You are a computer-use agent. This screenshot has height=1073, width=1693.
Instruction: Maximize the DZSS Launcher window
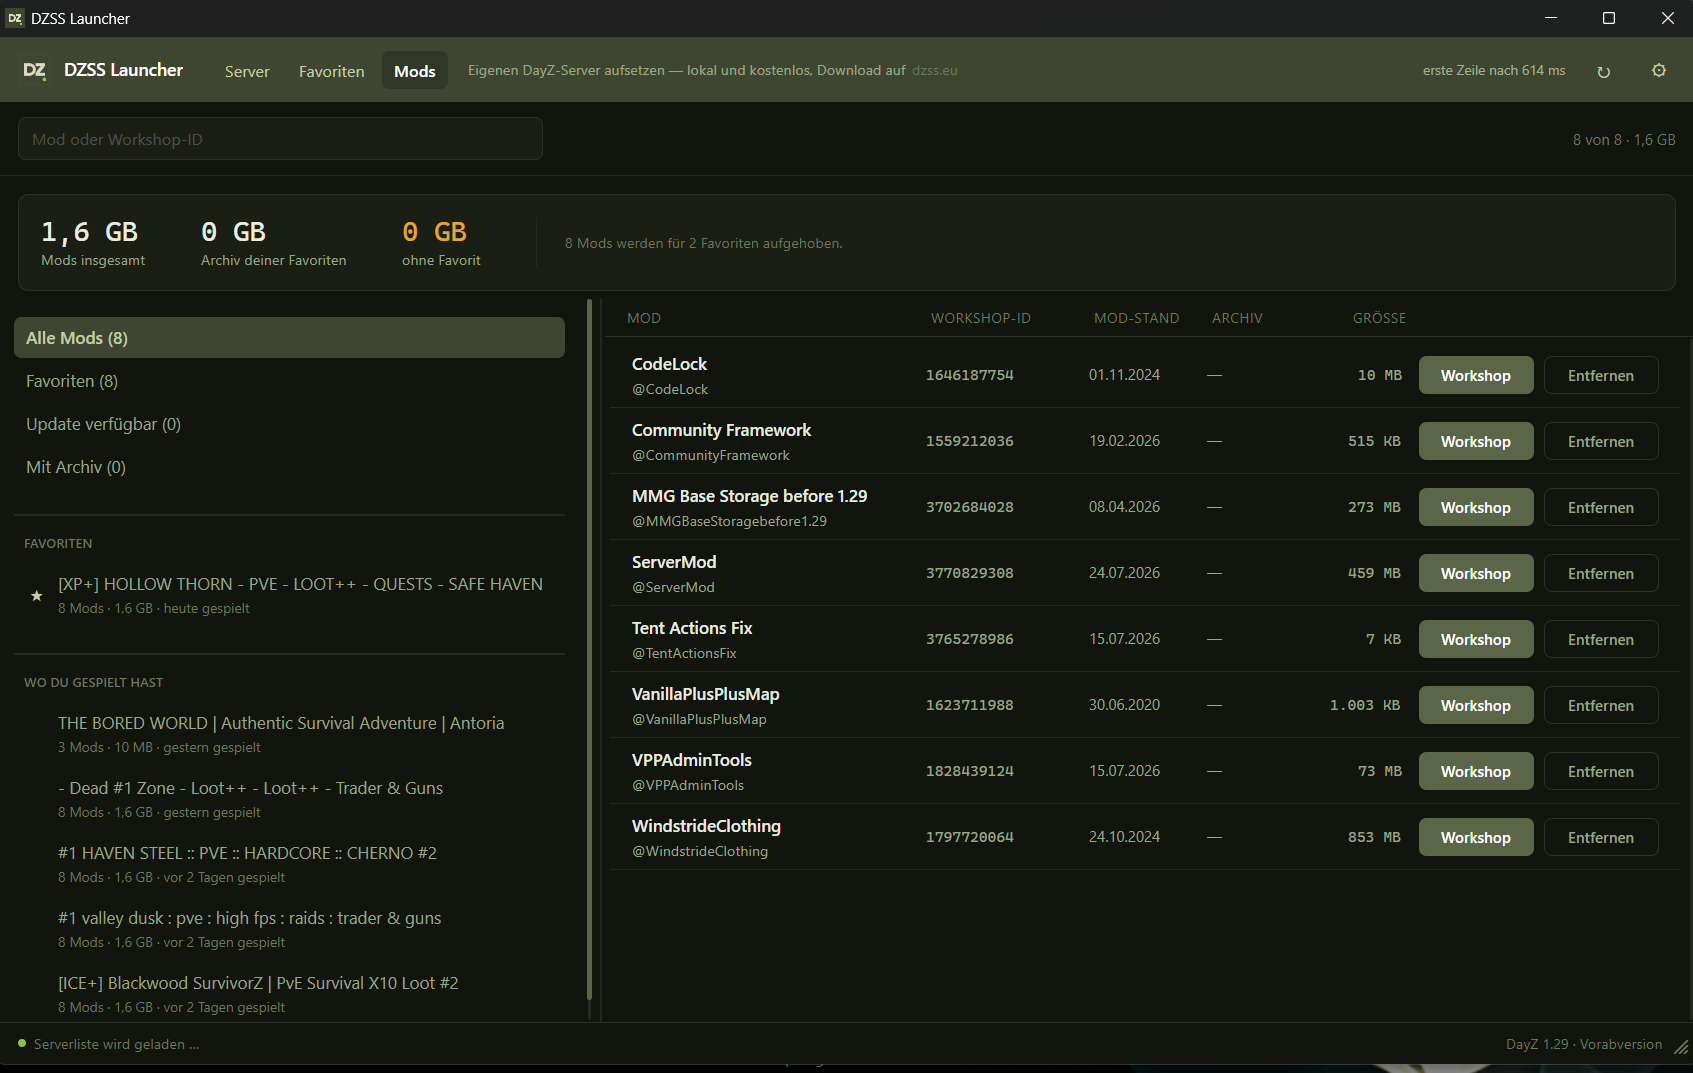click(x=1609, y=18)
